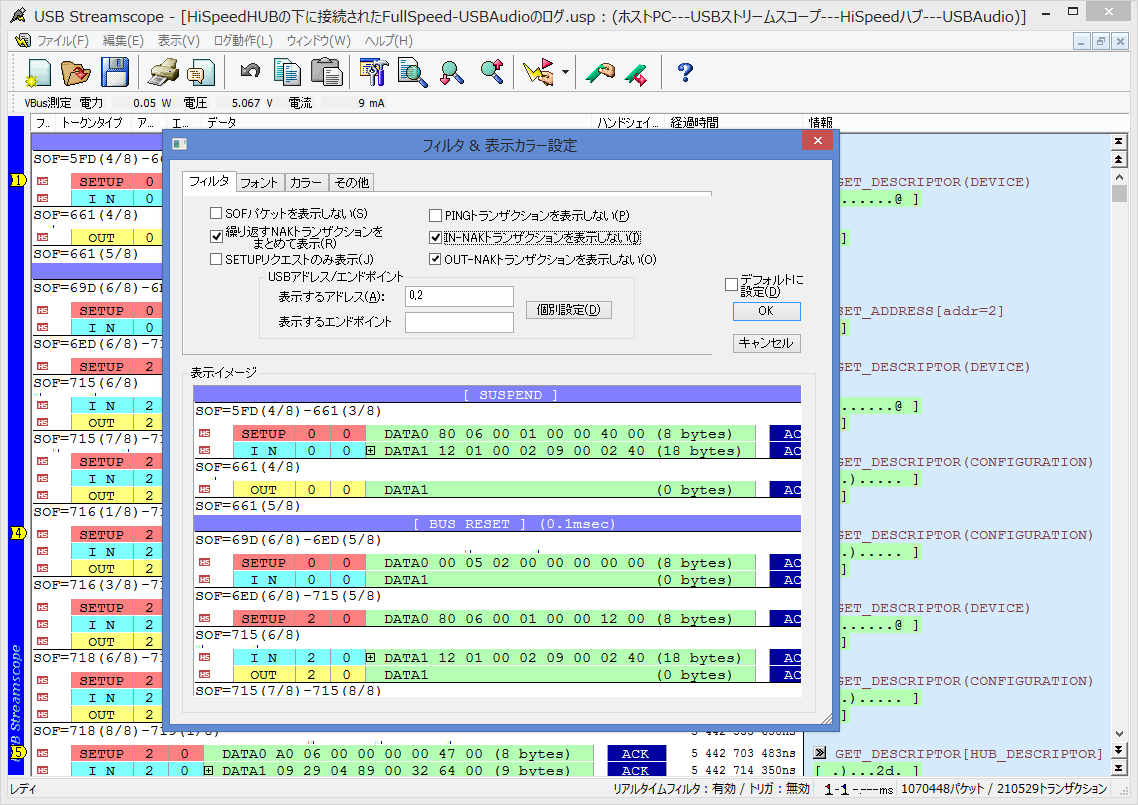1138x805 pixels.
Task: Close the フィルタ & 表示カラー設定 dialog
Action: coord(818,141)
